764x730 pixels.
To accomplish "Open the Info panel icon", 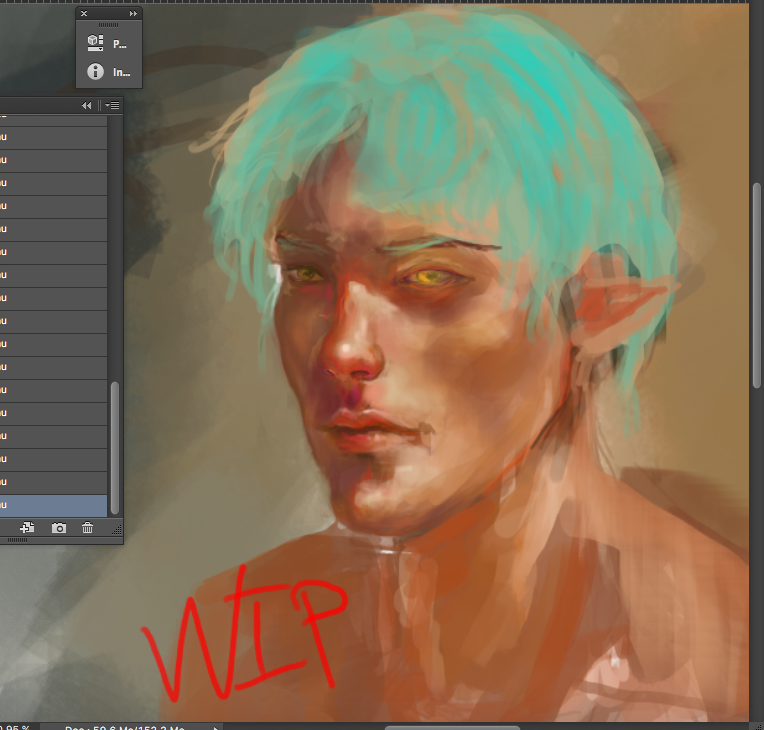I will coord(95,72).
